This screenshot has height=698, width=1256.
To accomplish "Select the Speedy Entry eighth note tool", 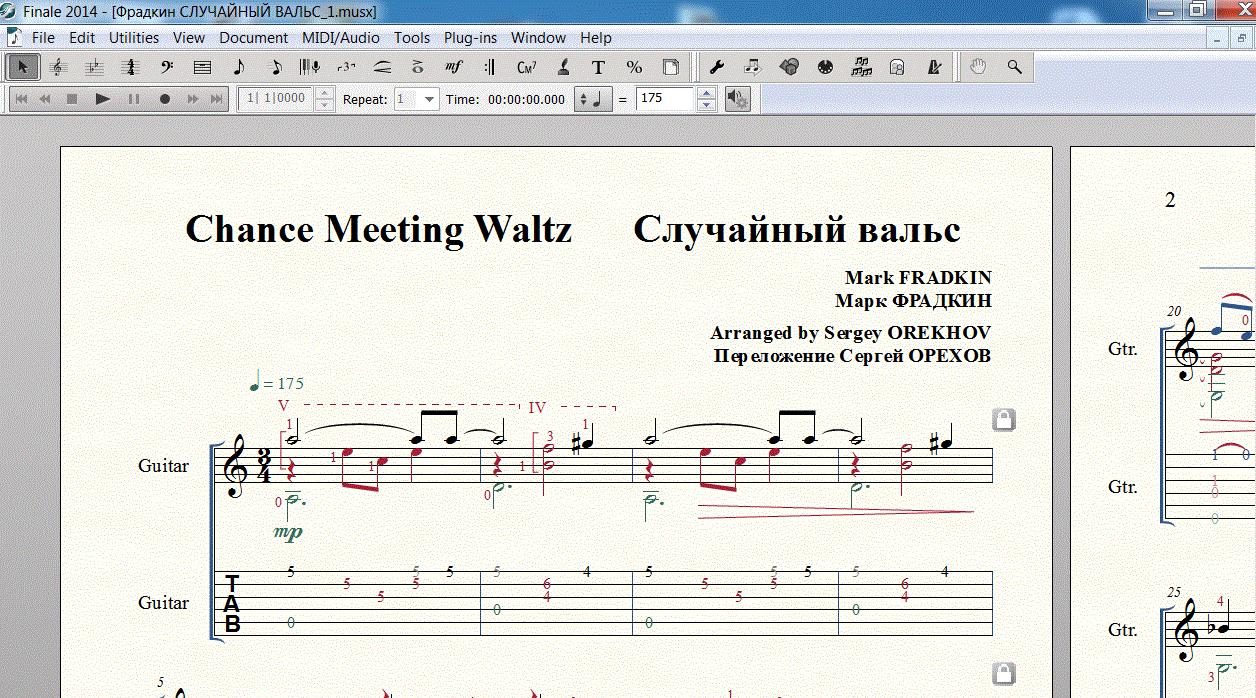I will pyautogui.click(x=276, y=67).
